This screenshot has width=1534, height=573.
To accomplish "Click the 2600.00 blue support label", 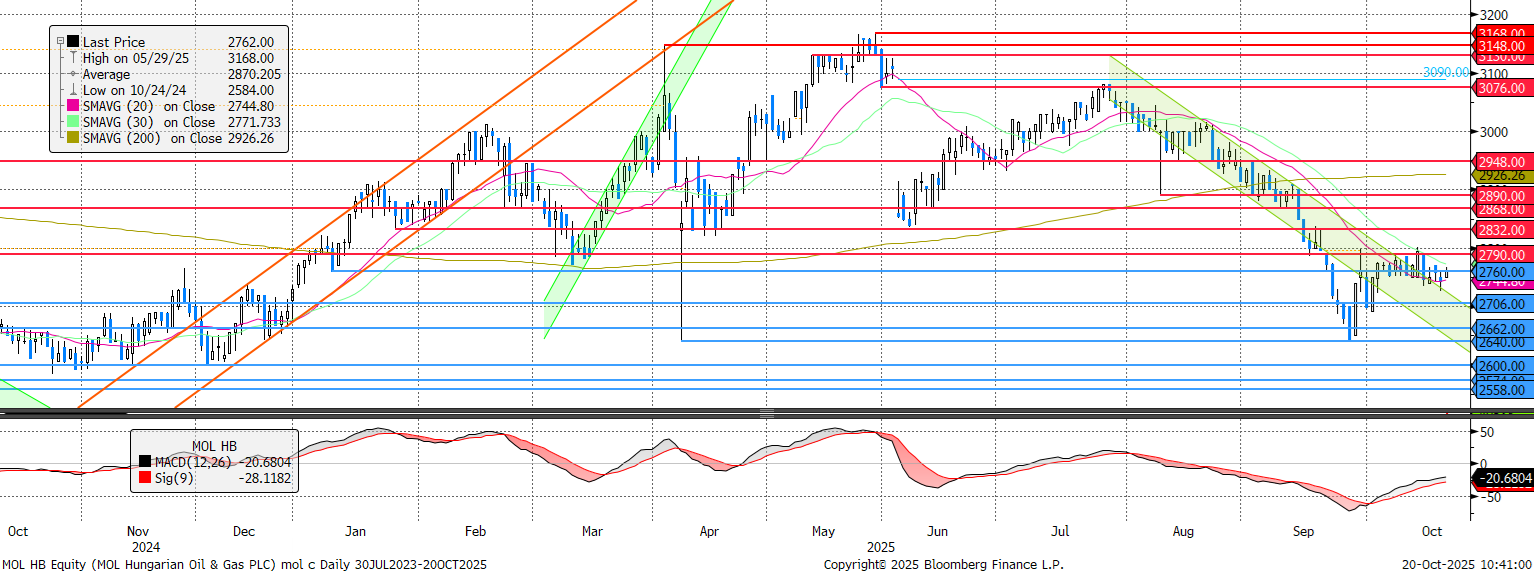I will tap(1503, 366).
